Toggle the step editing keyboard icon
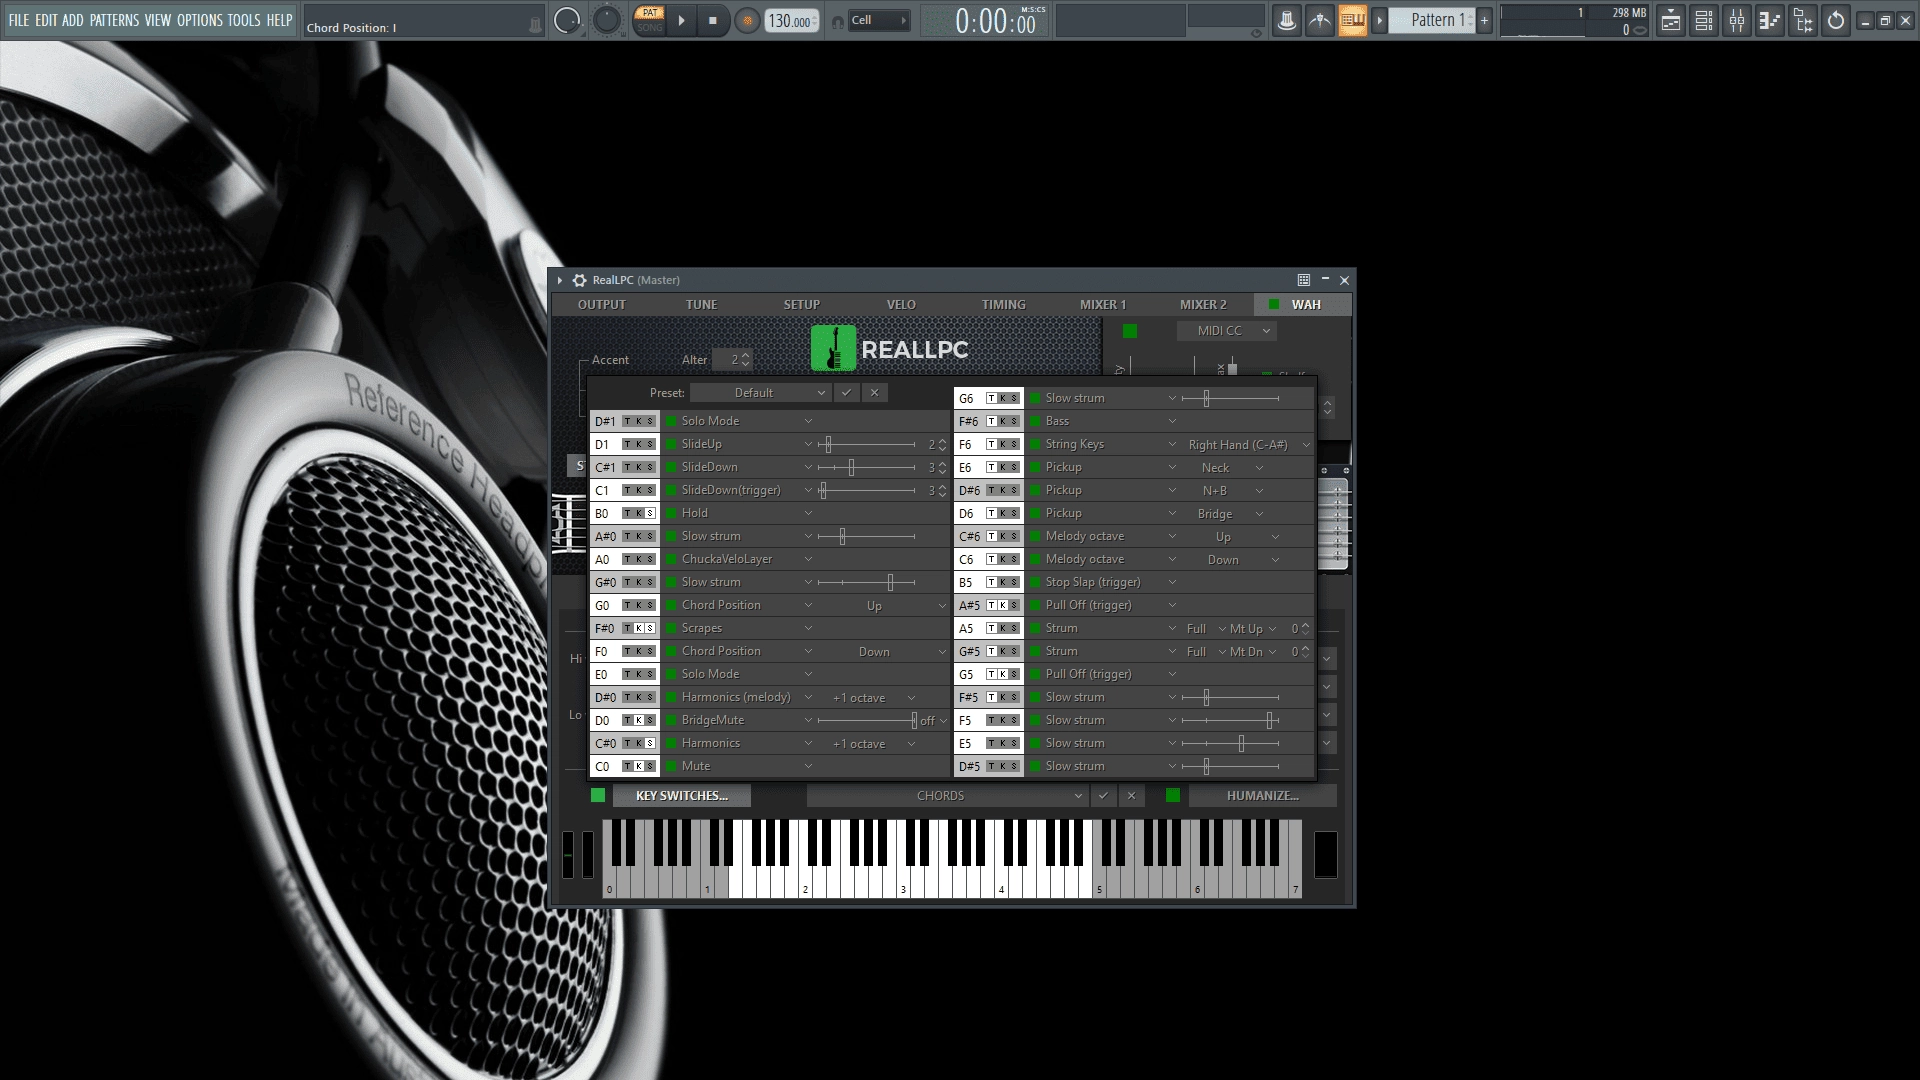 pos(1352,20)
